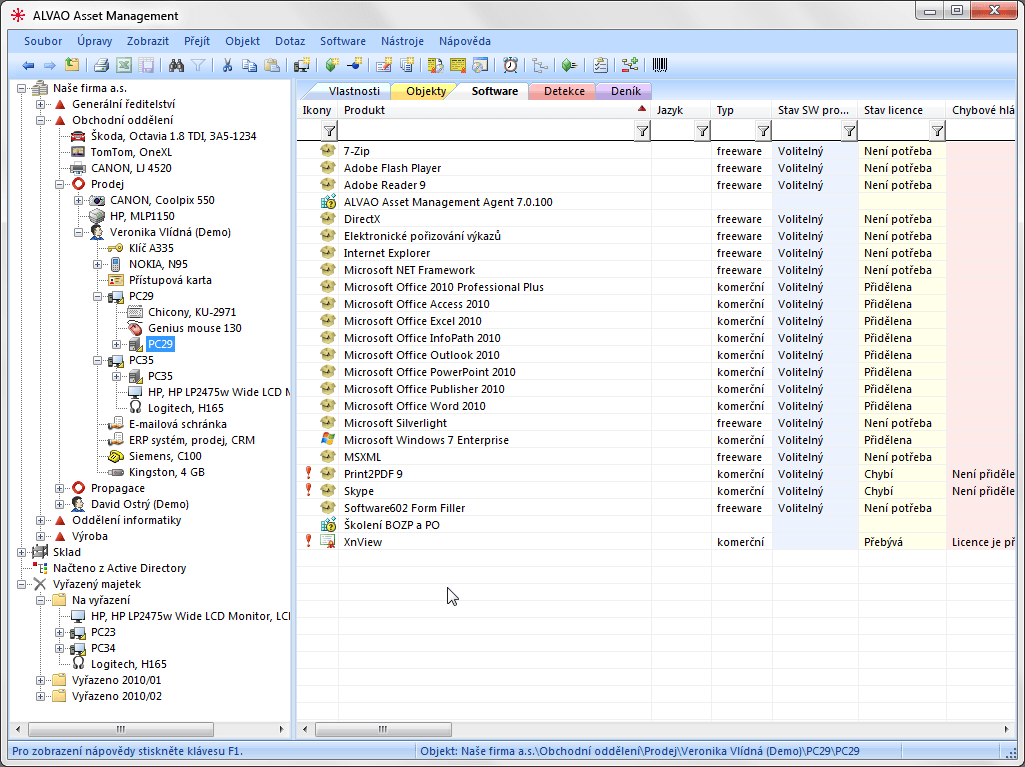
Task: Switch to the Deník tab
Action: click(626, 92)
